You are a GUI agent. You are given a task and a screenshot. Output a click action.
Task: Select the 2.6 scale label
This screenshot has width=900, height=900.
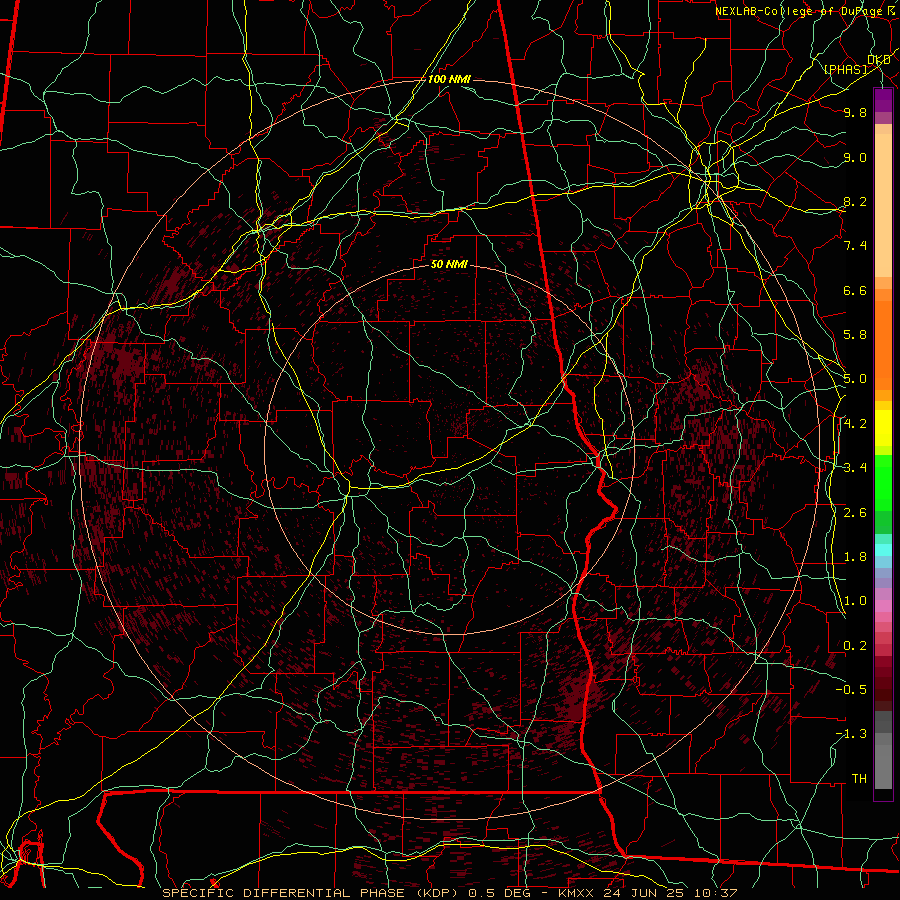click(x=855, y=513)
